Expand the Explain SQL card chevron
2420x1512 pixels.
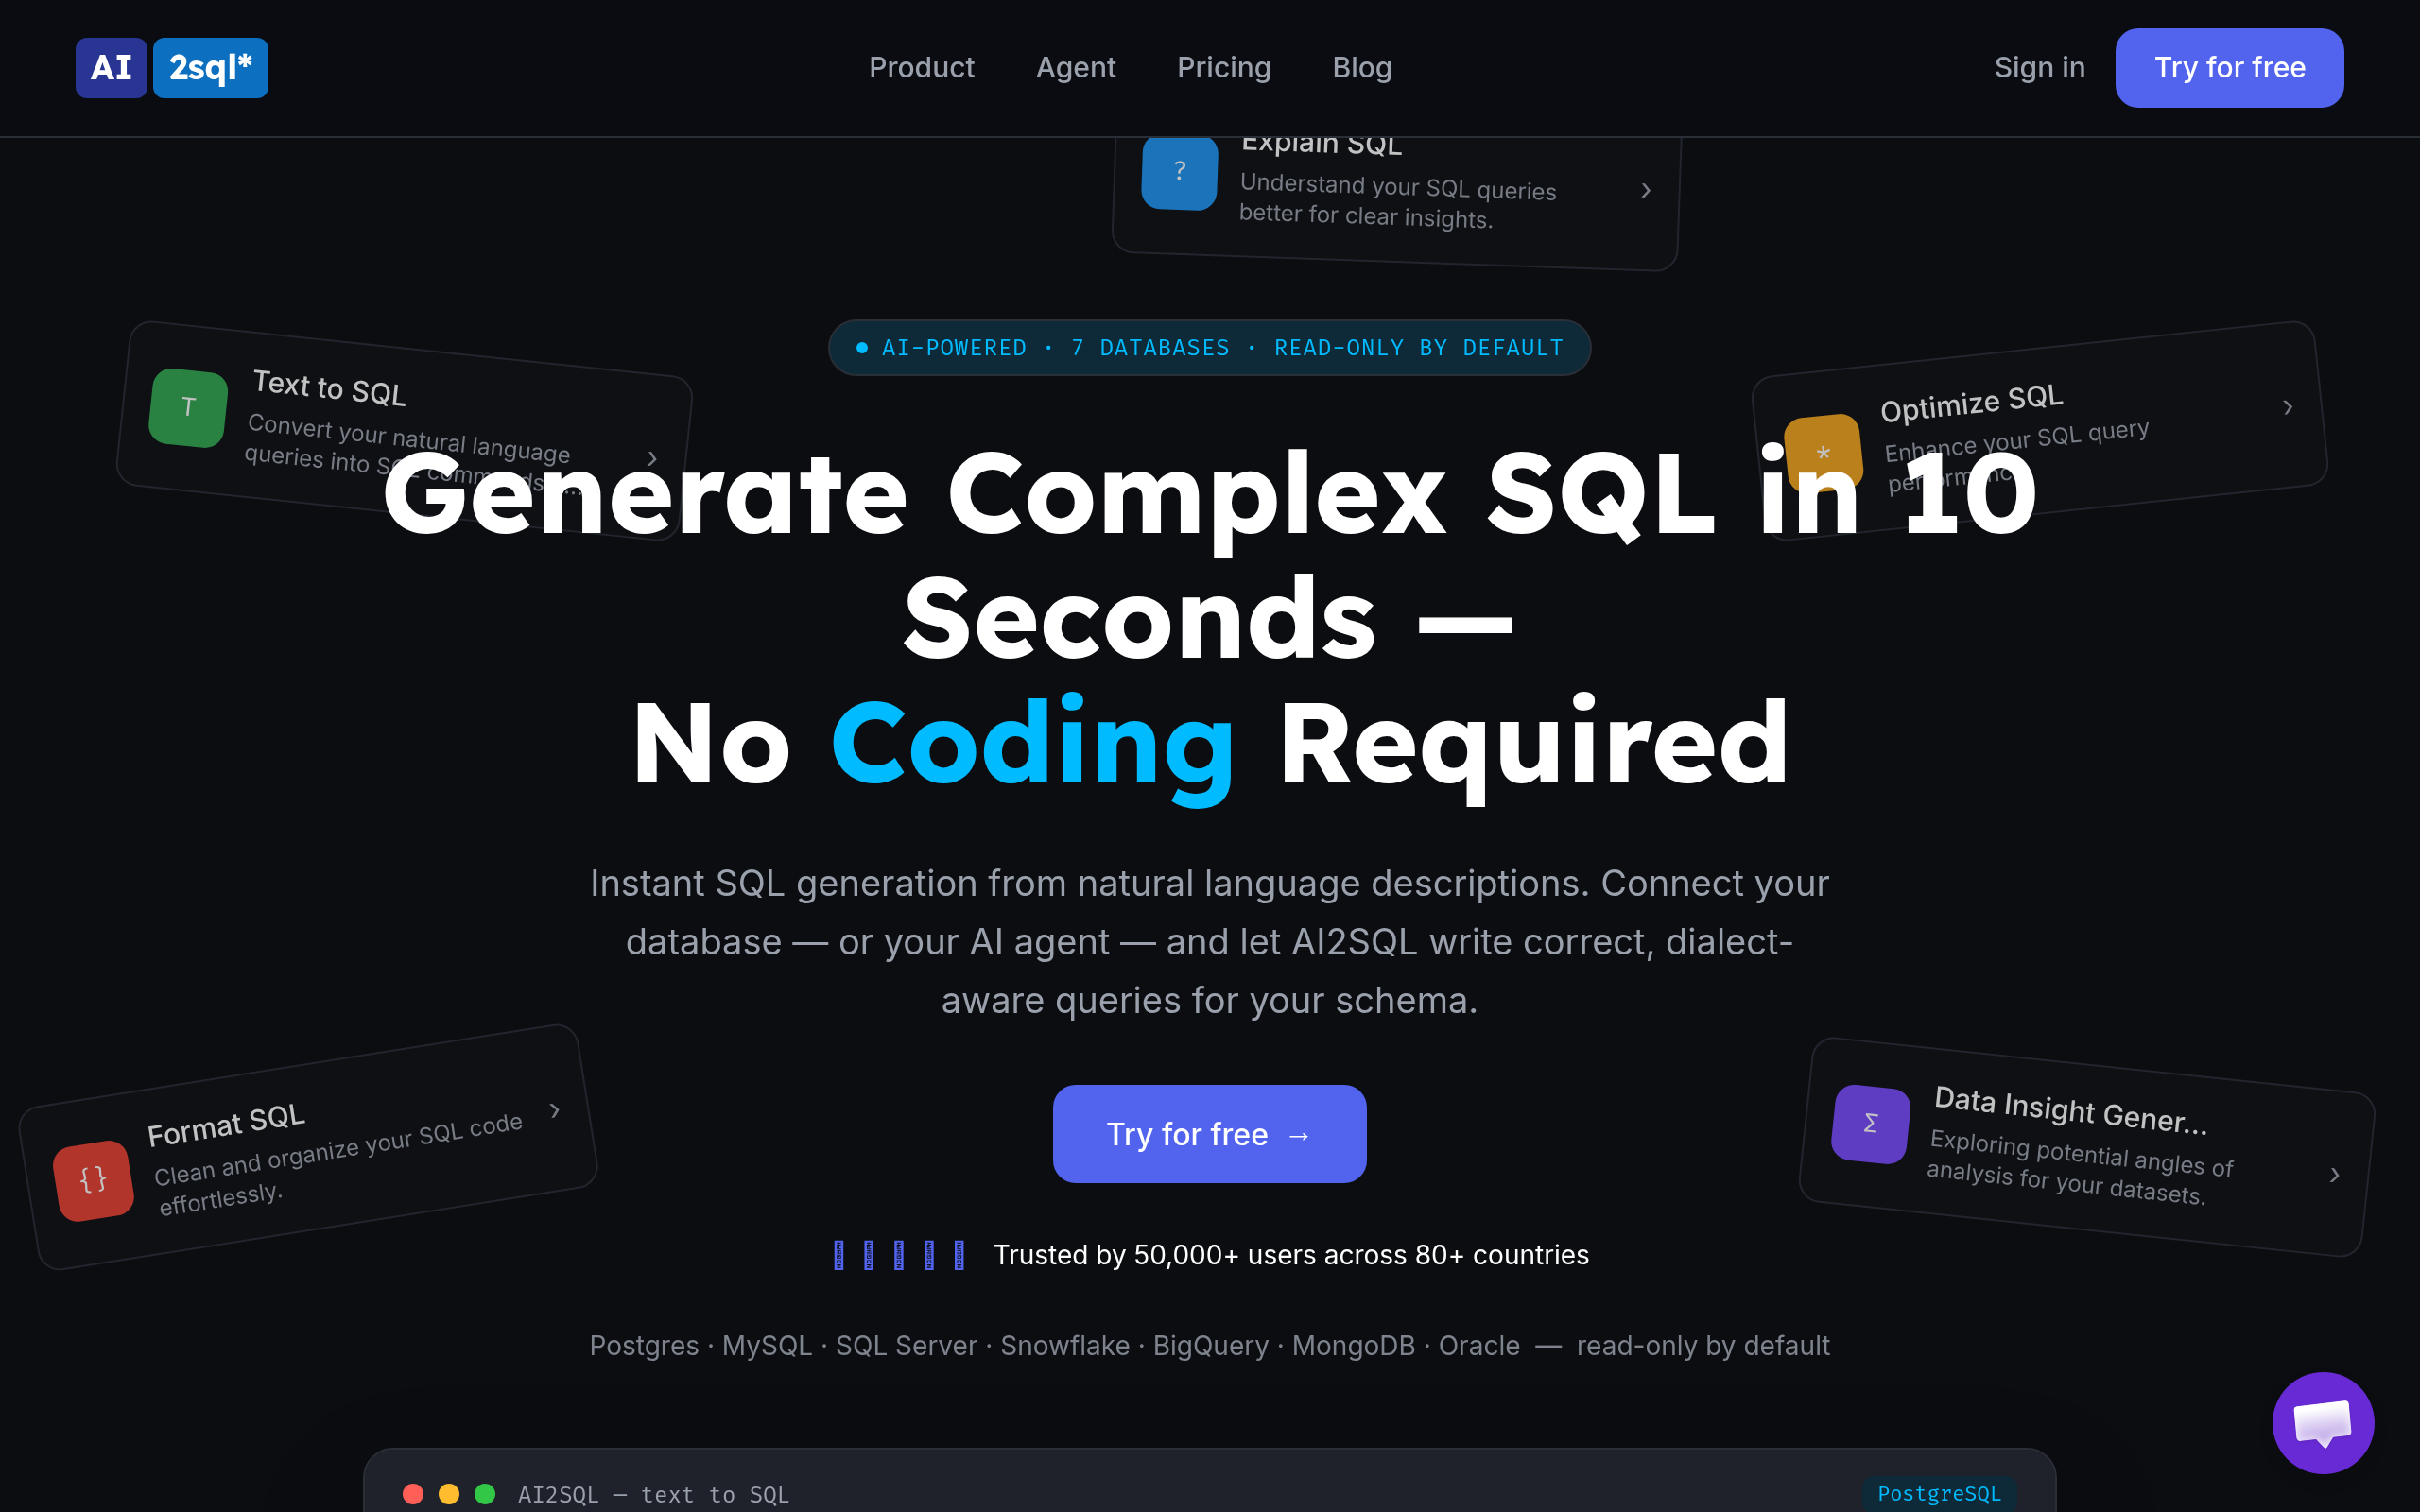click(x=1646, y=190)
